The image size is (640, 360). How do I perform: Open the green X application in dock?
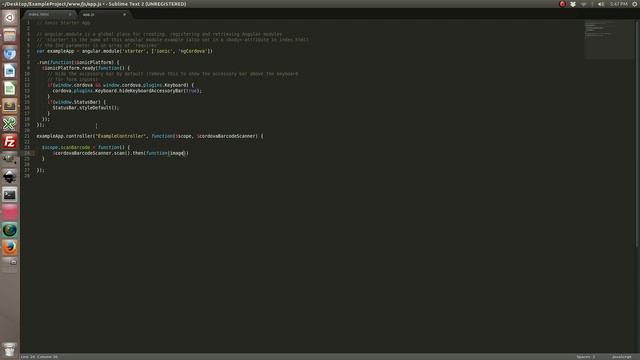click(x=9, y=124)
